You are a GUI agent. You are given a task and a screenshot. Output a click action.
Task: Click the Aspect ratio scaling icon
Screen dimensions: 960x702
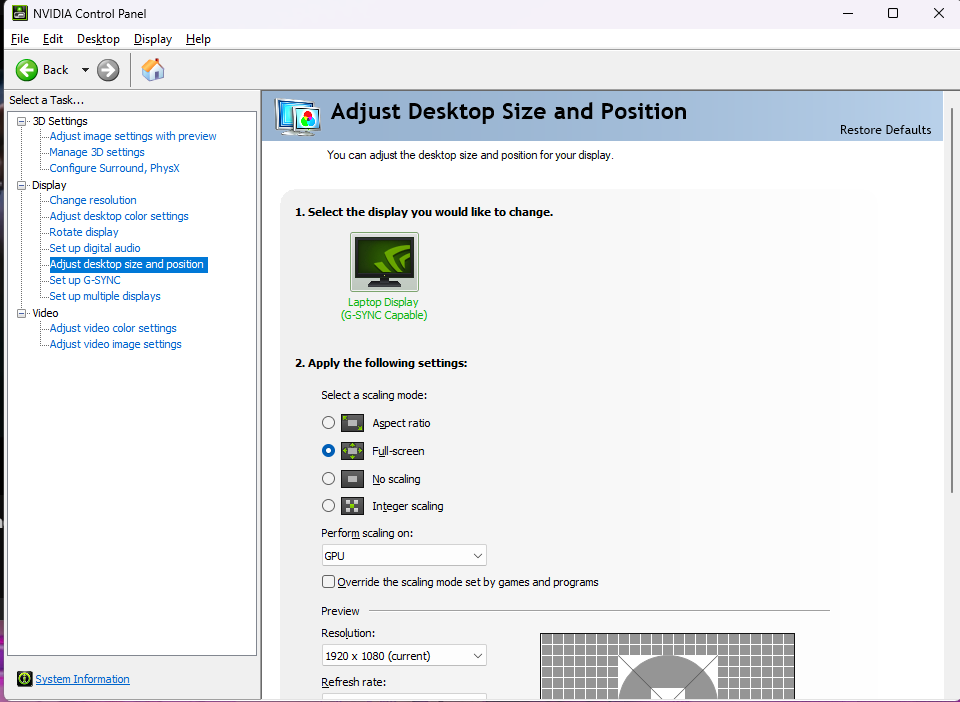pos(352,423)
